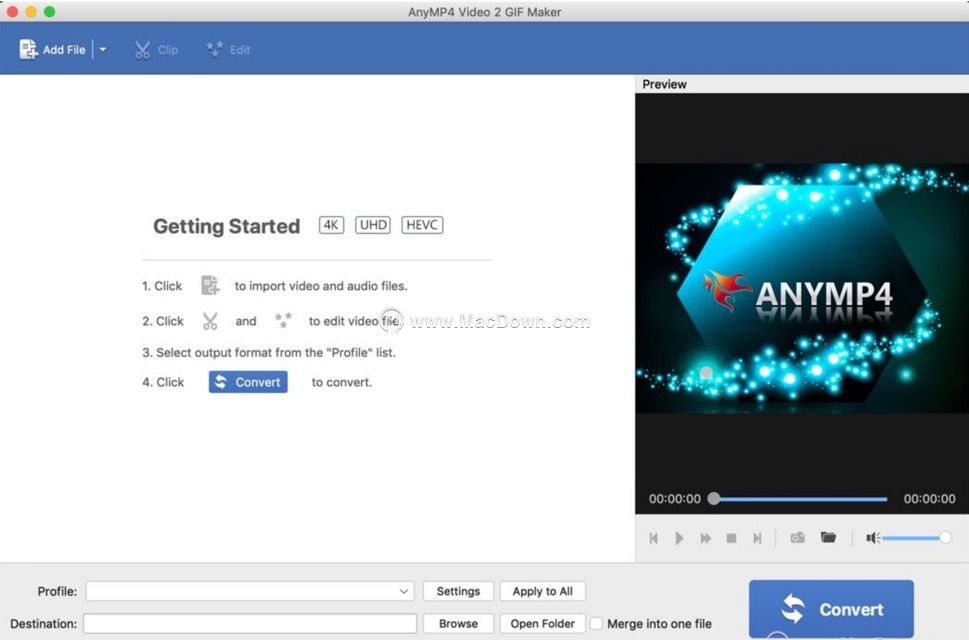Click the preview timeline seek bar

coord(800,499)
